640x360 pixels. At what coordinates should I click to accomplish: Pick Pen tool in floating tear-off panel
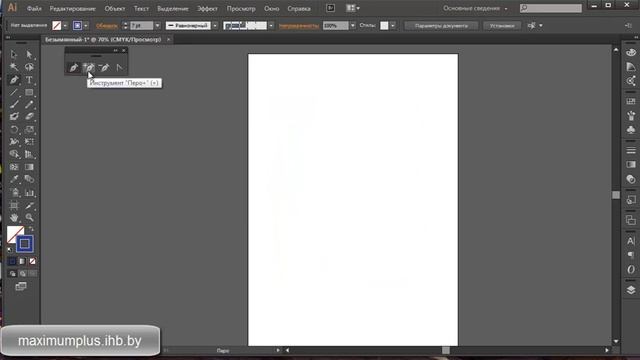click(73, 68)
